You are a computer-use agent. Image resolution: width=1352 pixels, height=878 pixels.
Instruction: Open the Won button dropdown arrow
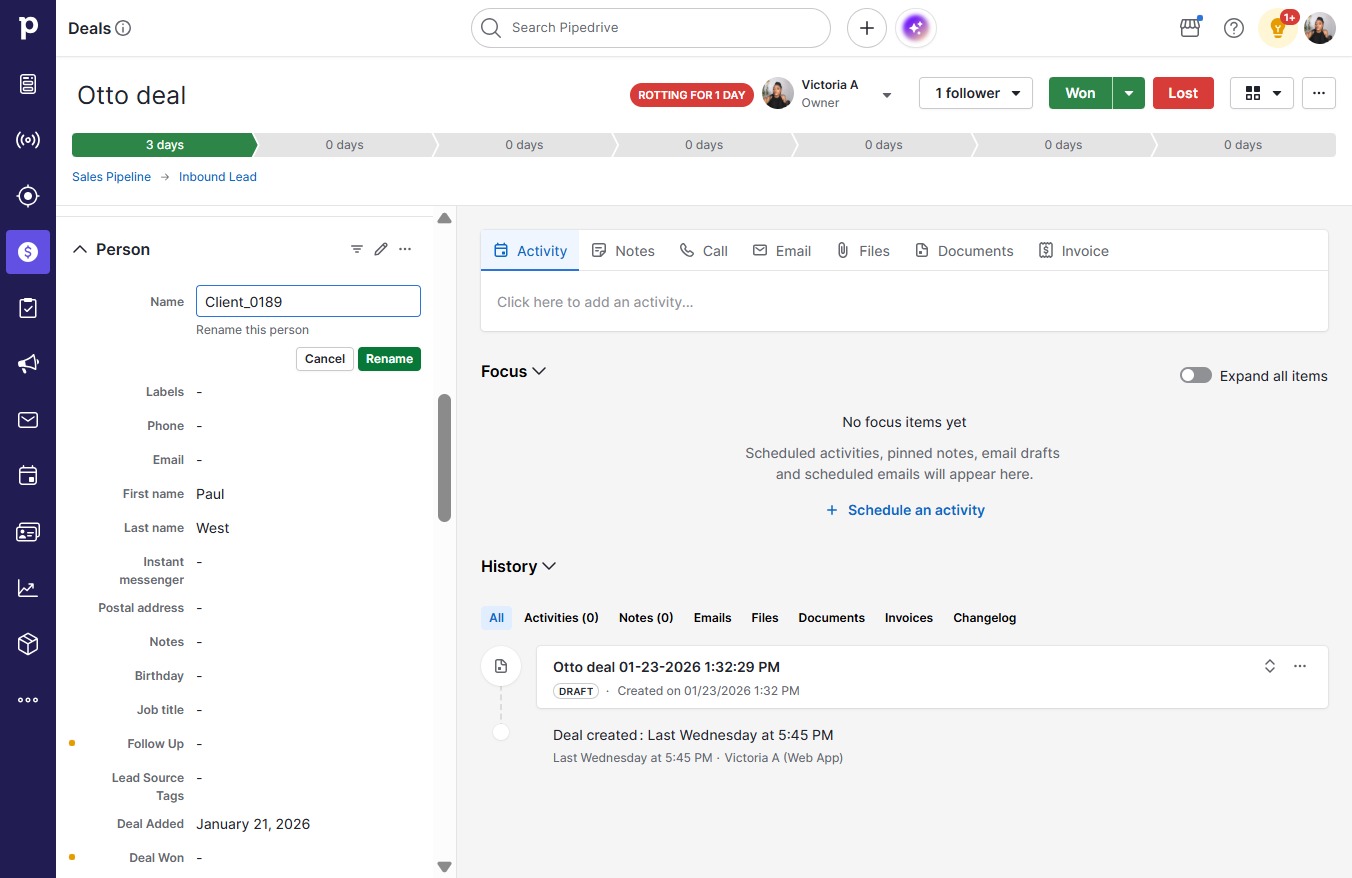(1129, 93)
